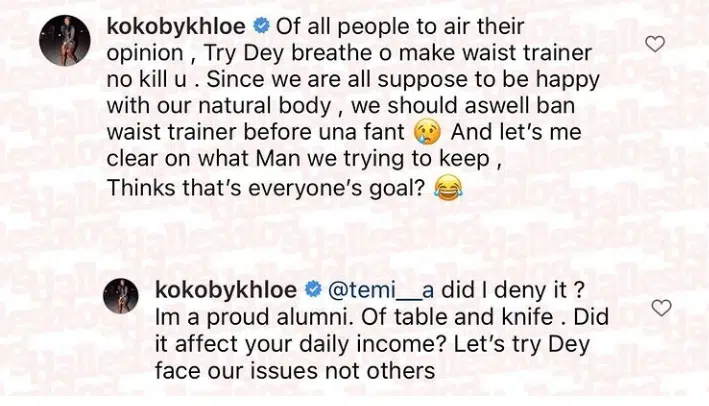Like the reply mentioning @temi__a with heart

click(661, 308)
